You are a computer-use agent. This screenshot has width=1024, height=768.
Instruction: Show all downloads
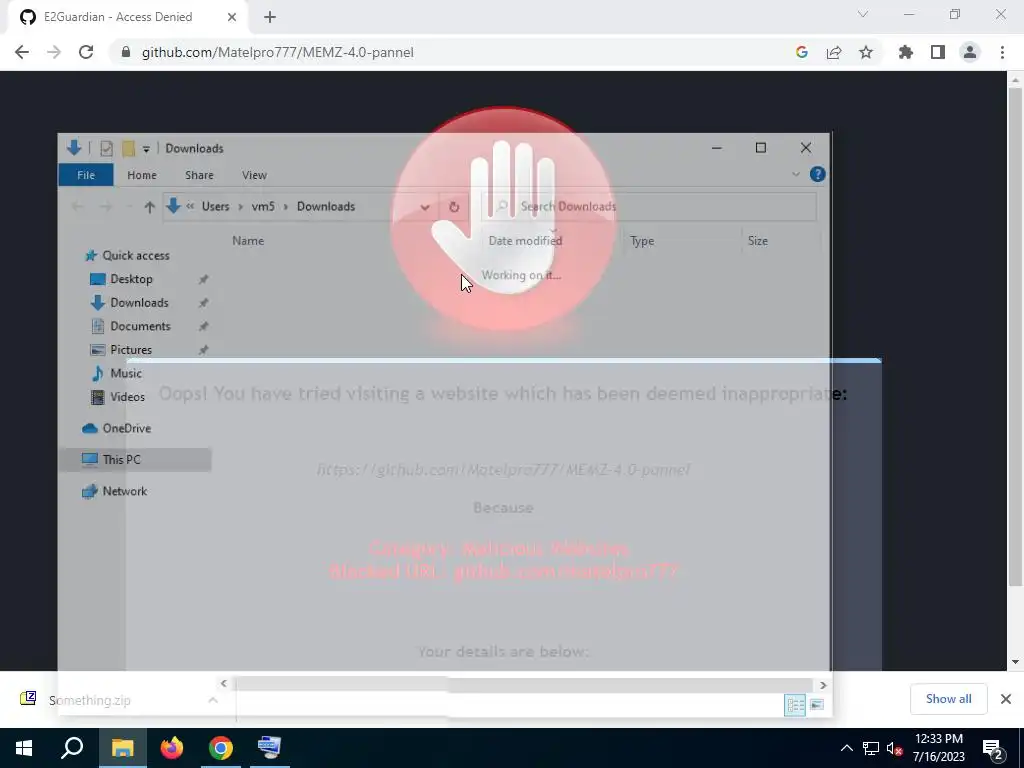[x=948, y=699]
